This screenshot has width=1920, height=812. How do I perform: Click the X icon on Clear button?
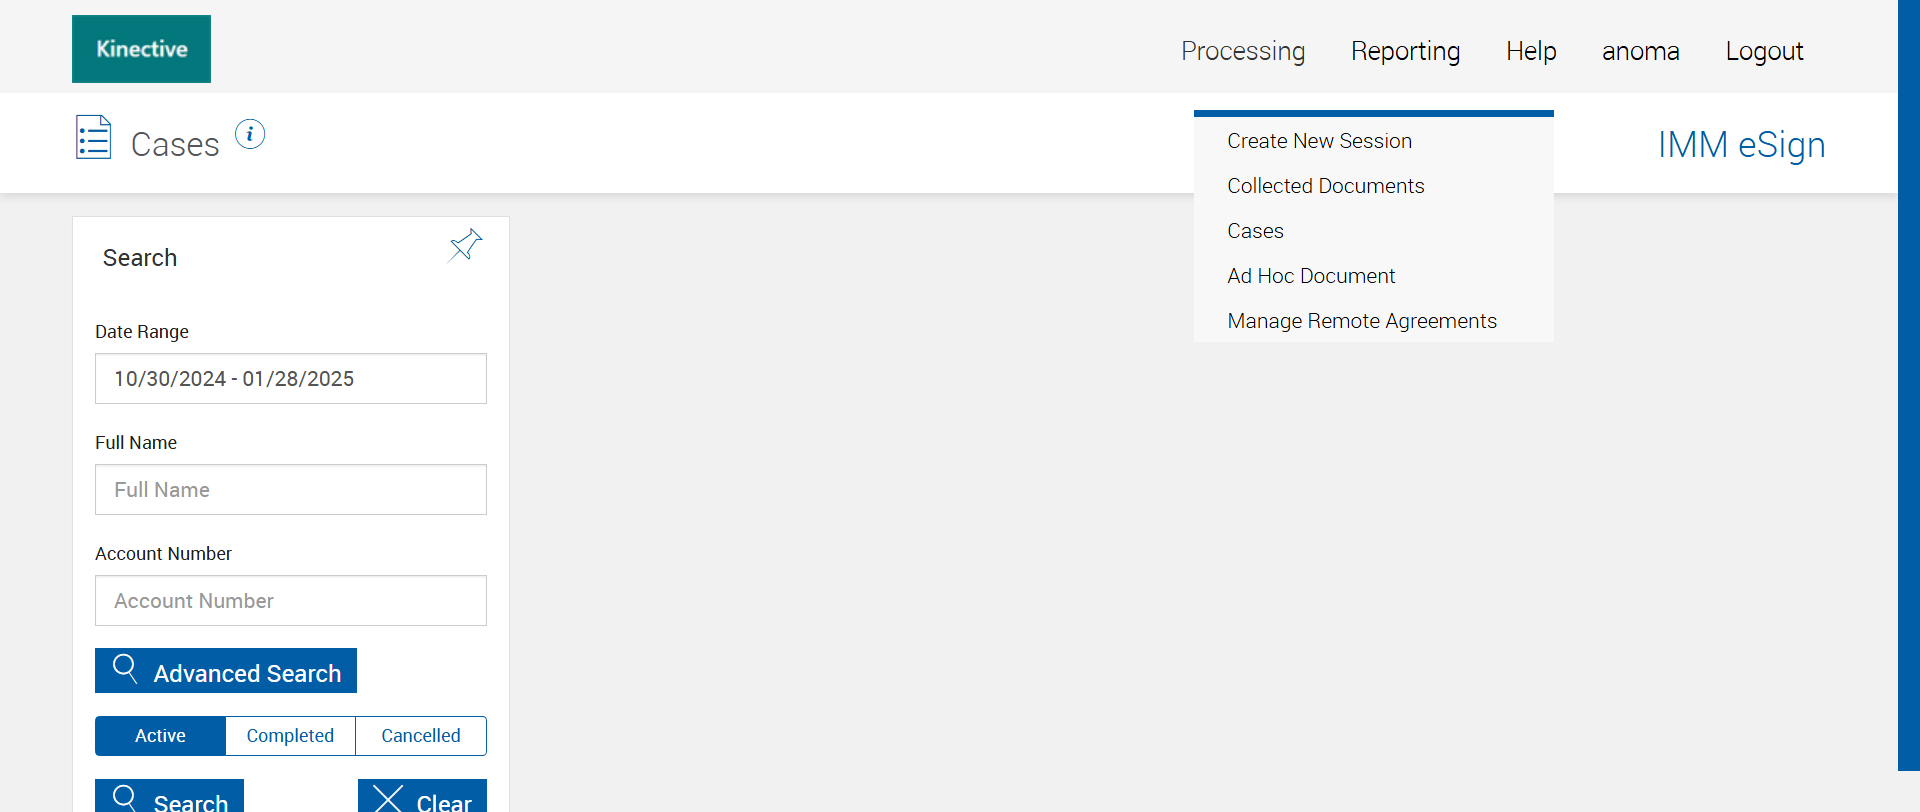(388, 799)
